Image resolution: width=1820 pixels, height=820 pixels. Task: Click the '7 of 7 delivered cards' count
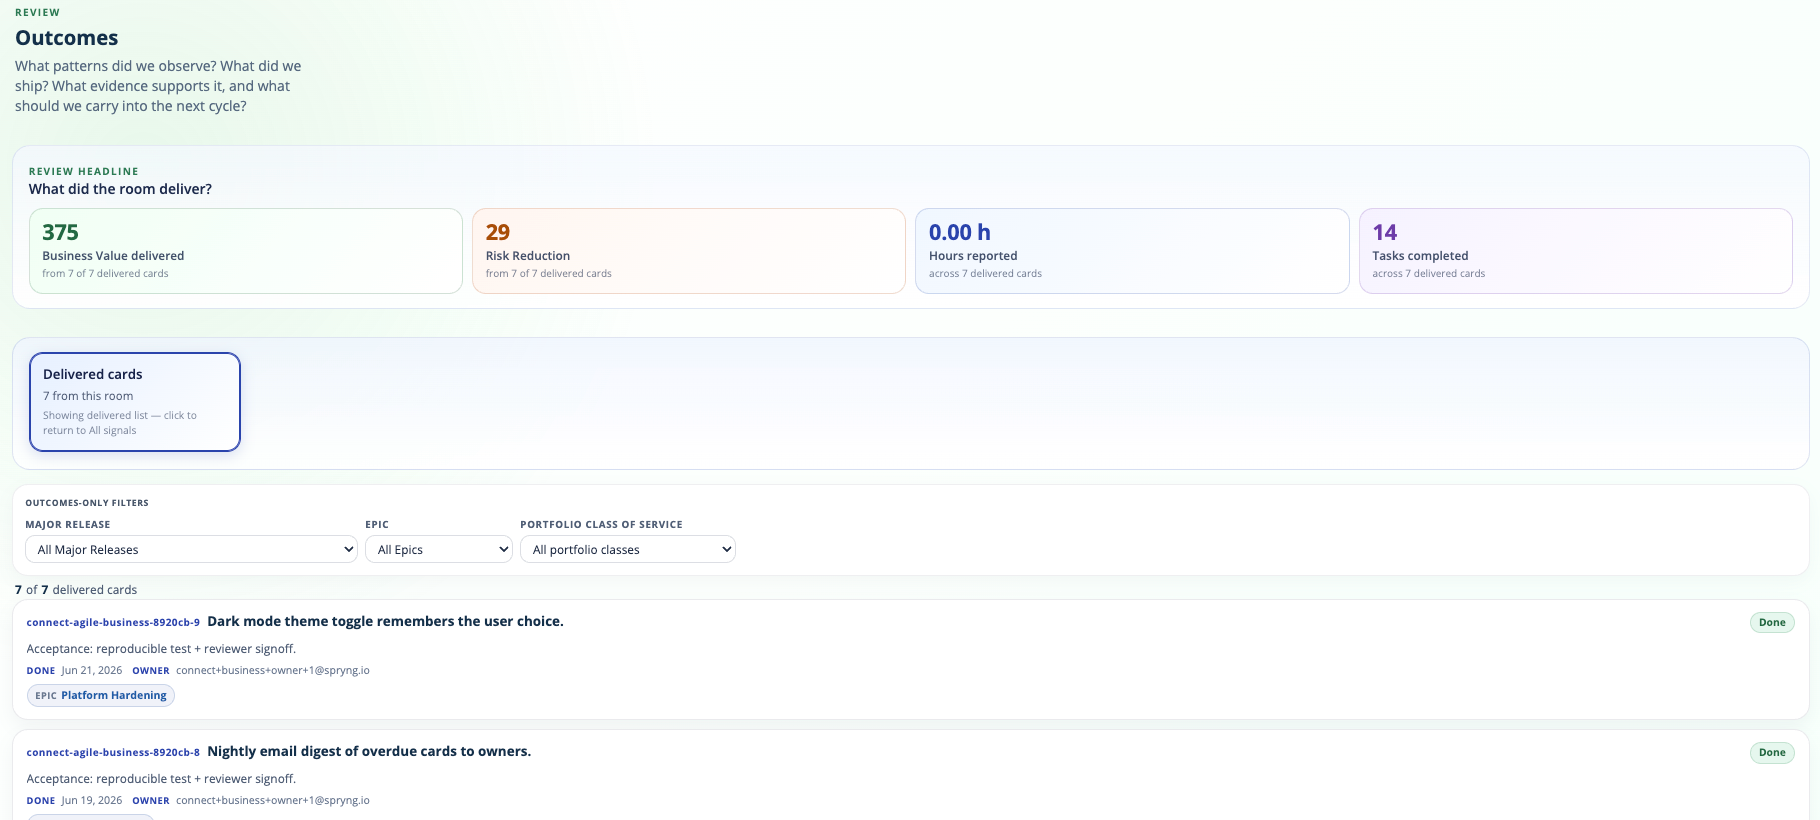pos(76,590)
